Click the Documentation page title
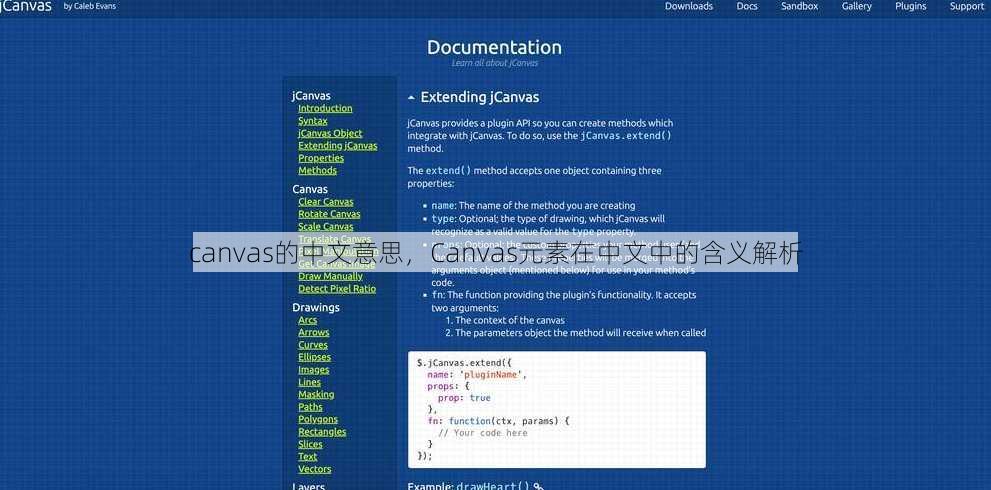This screenshot has width=991, height=490. (494, 47)
